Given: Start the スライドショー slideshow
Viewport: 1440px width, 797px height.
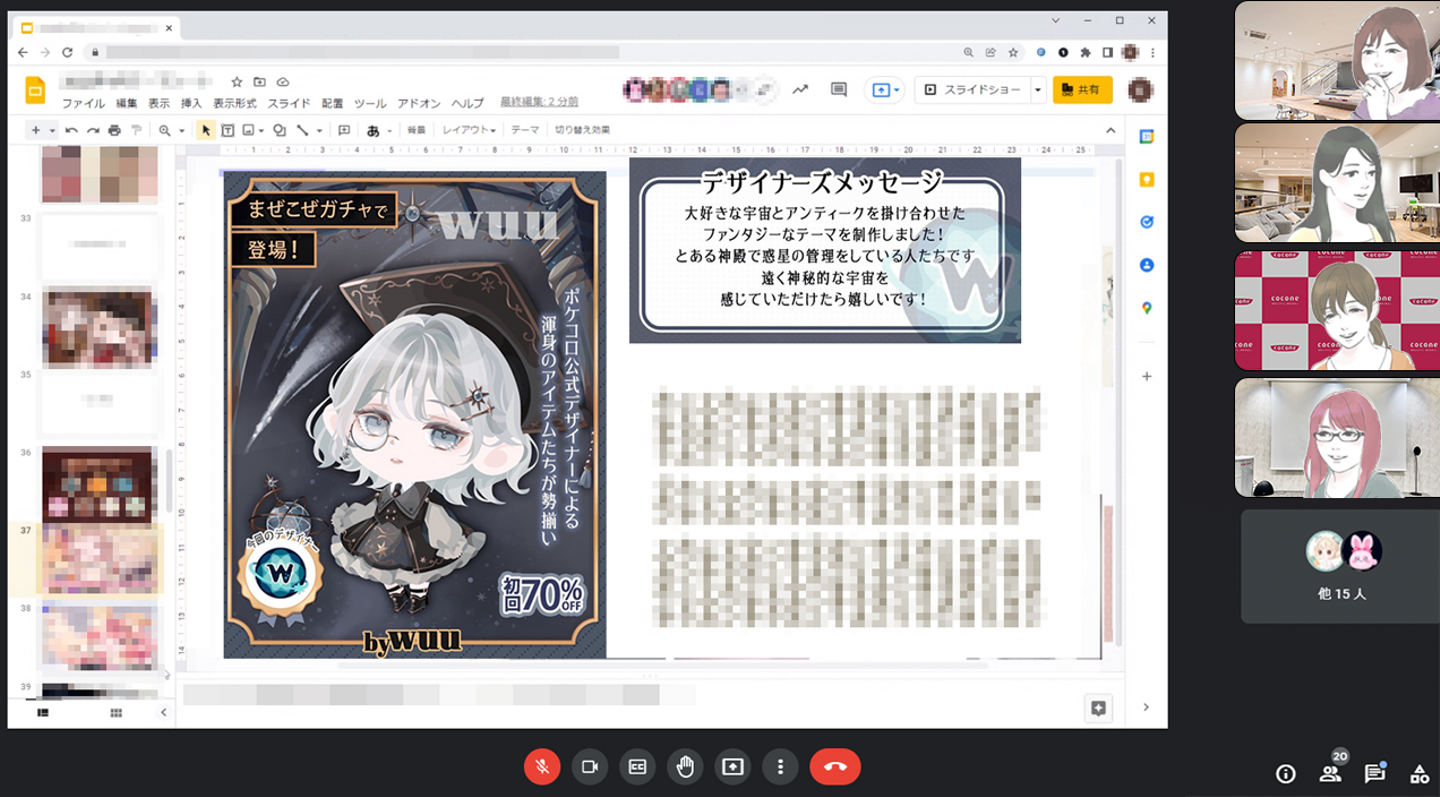Looking at the screenshot, I should (x=972, y=89).
